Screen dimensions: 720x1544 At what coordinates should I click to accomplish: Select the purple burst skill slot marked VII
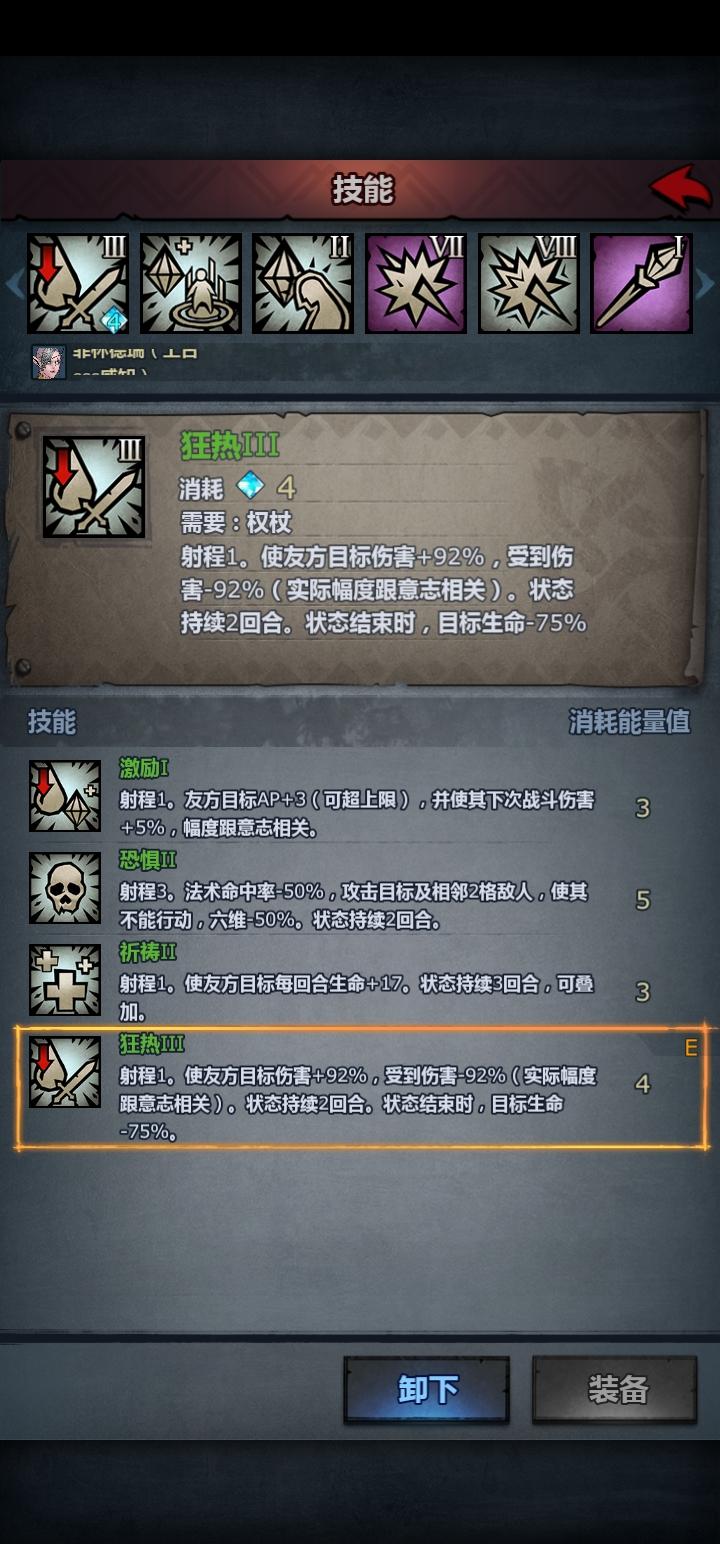click(x=416, y=284)
